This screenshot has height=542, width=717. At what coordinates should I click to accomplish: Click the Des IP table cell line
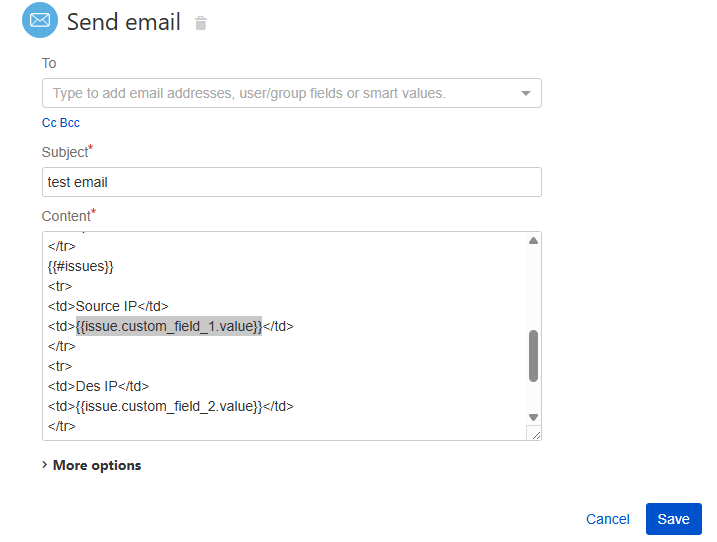(x=98, y=386)
